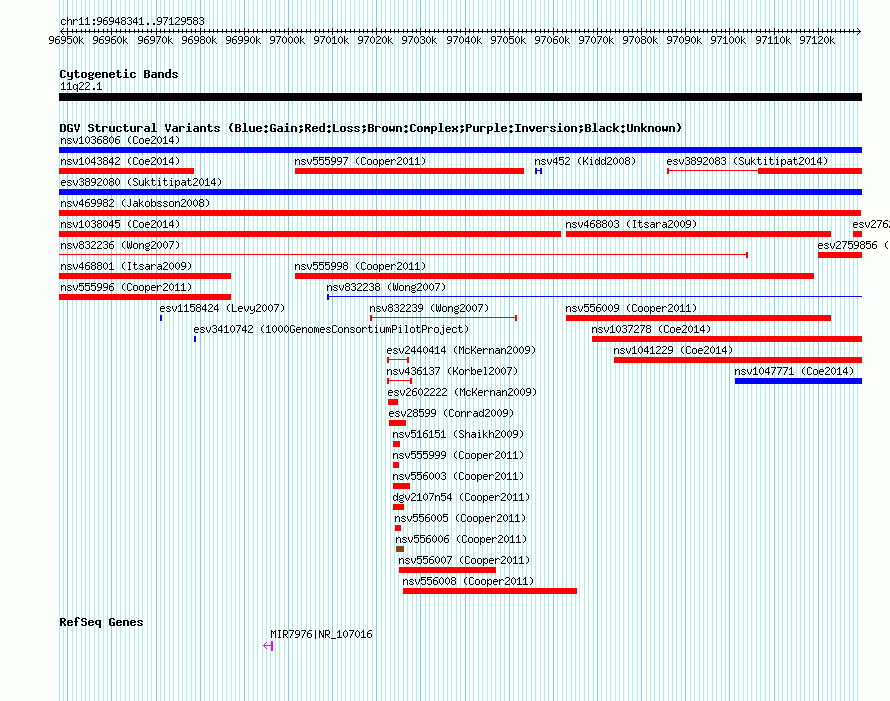
Task: Click the nsv832239 (Wong2007) red line
Action: click(x=443, y=318)
